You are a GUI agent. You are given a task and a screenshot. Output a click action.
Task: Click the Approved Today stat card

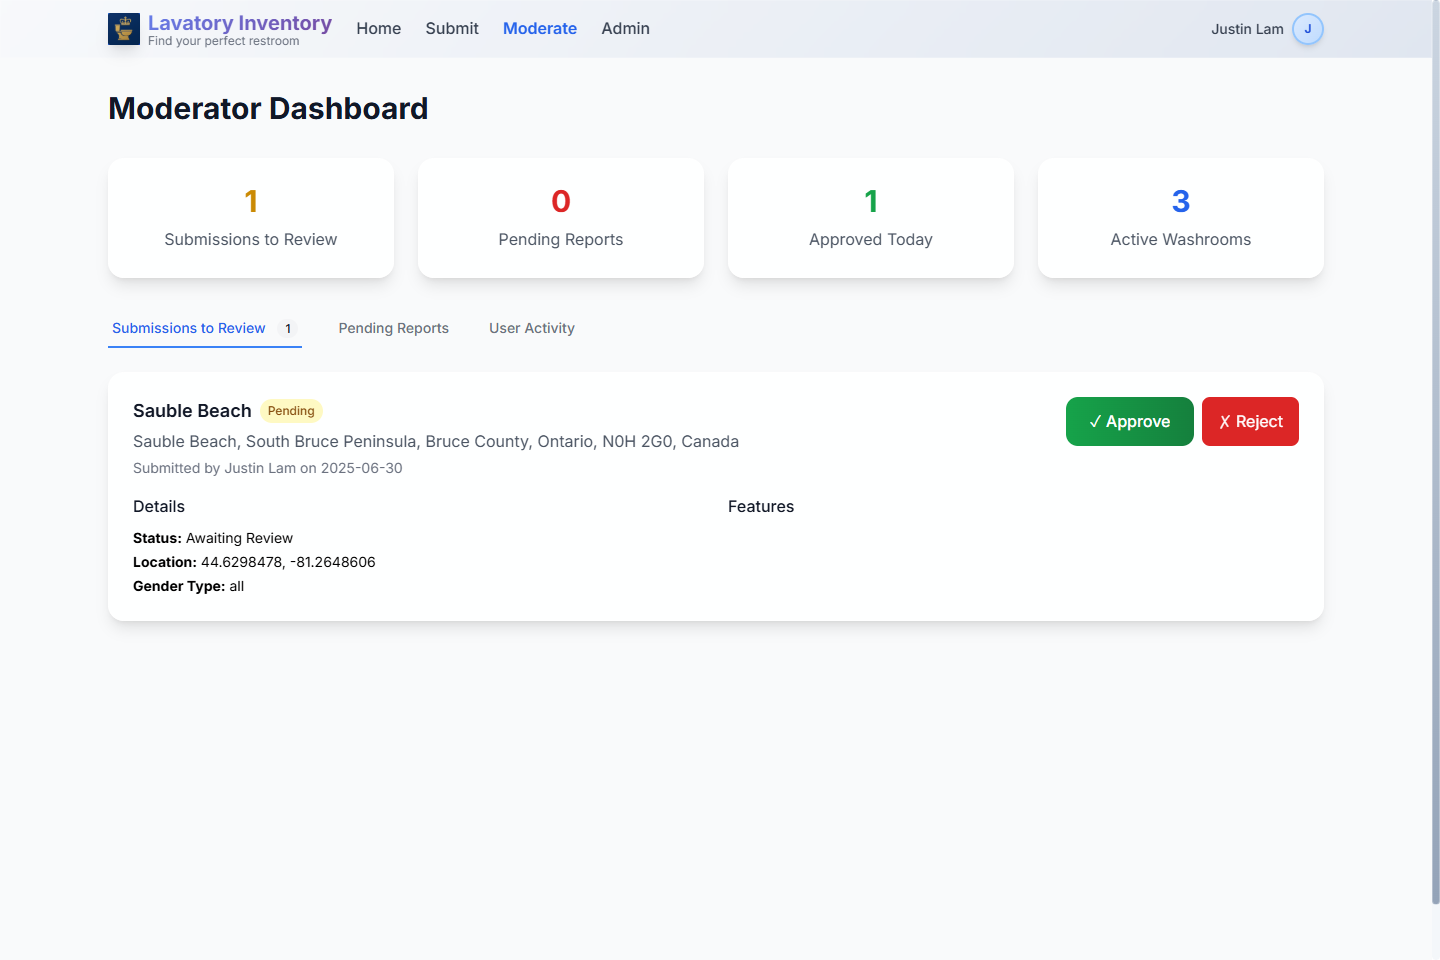(x=871, y=218)
